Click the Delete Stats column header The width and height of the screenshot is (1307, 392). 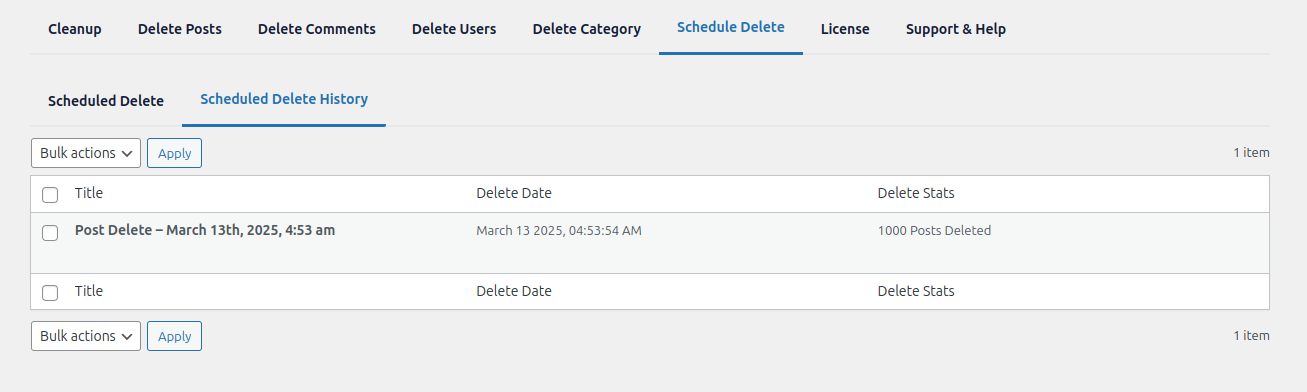(916, 193)
